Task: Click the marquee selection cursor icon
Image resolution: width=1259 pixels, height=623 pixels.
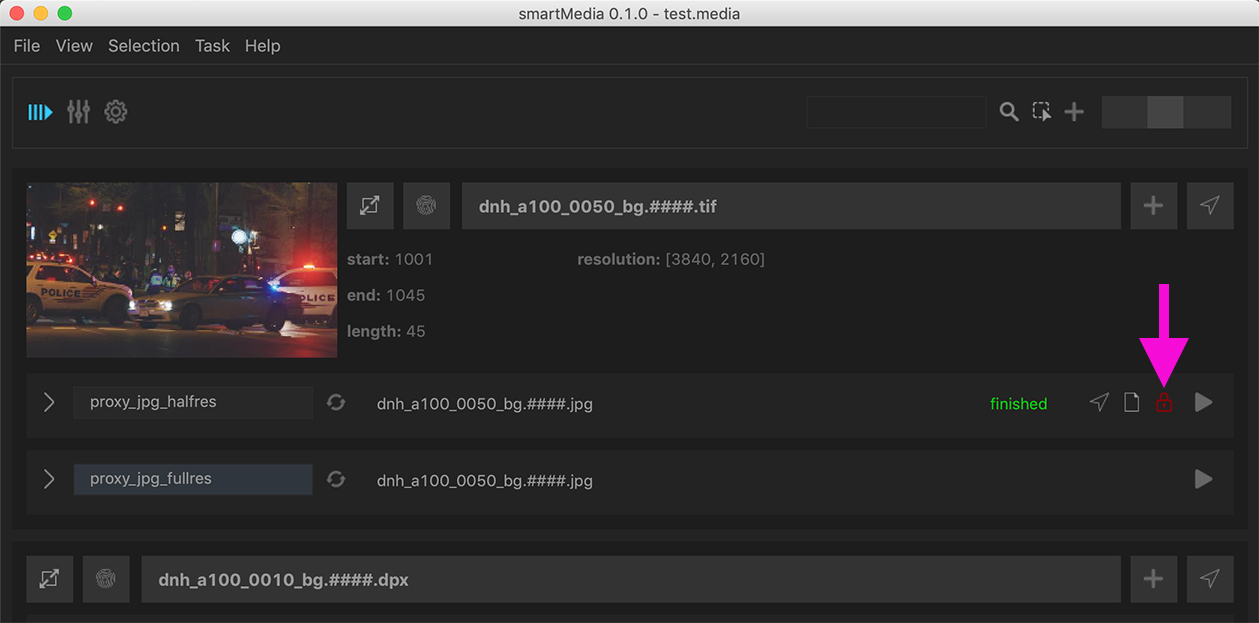Action: tap(1042, 112)
